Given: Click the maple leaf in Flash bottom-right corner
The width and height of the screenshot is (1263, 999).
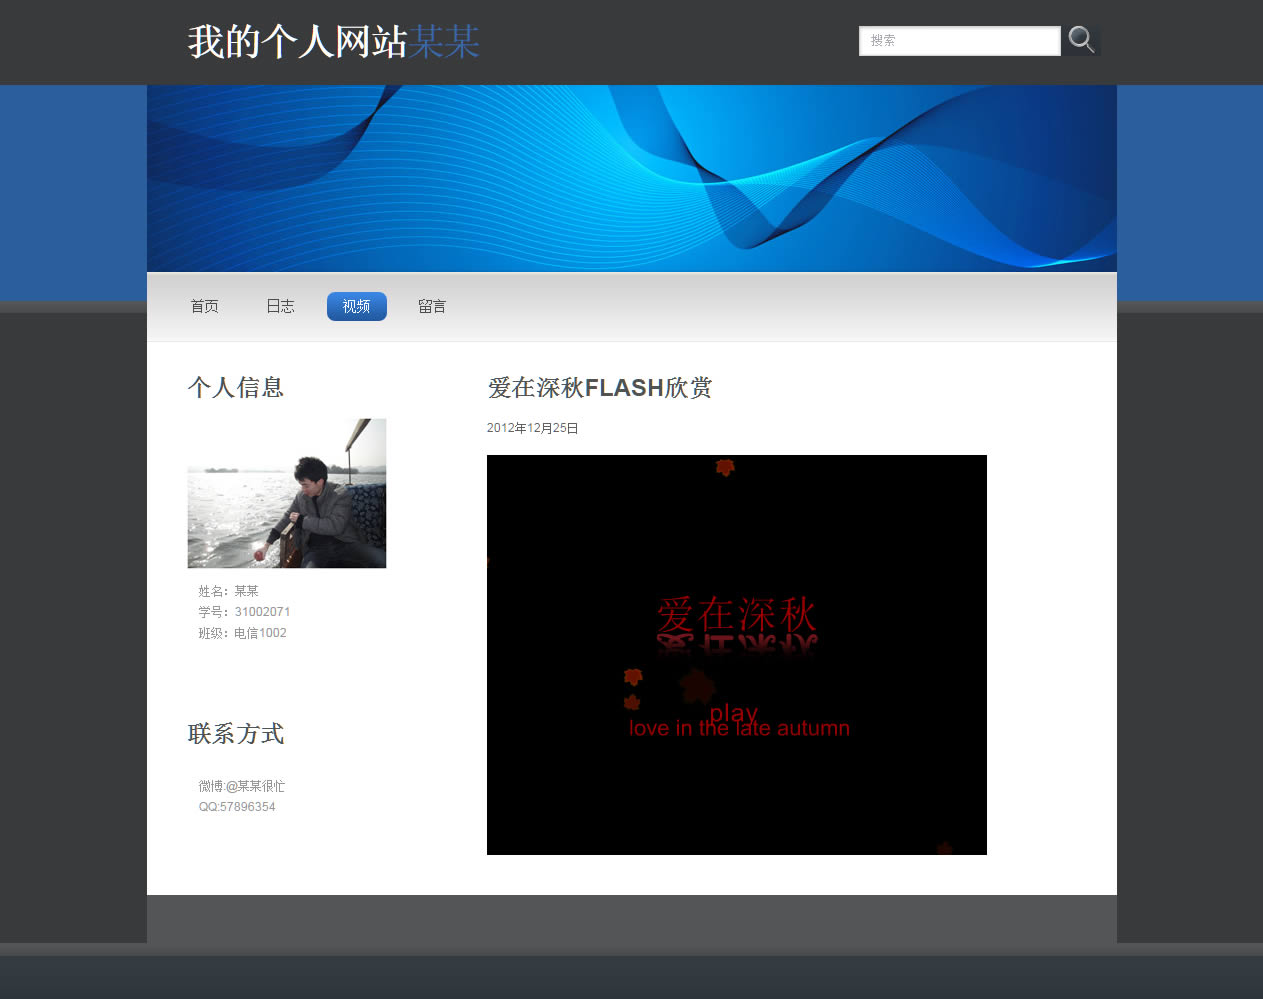Looking at the screenshot, I should 944,848.
